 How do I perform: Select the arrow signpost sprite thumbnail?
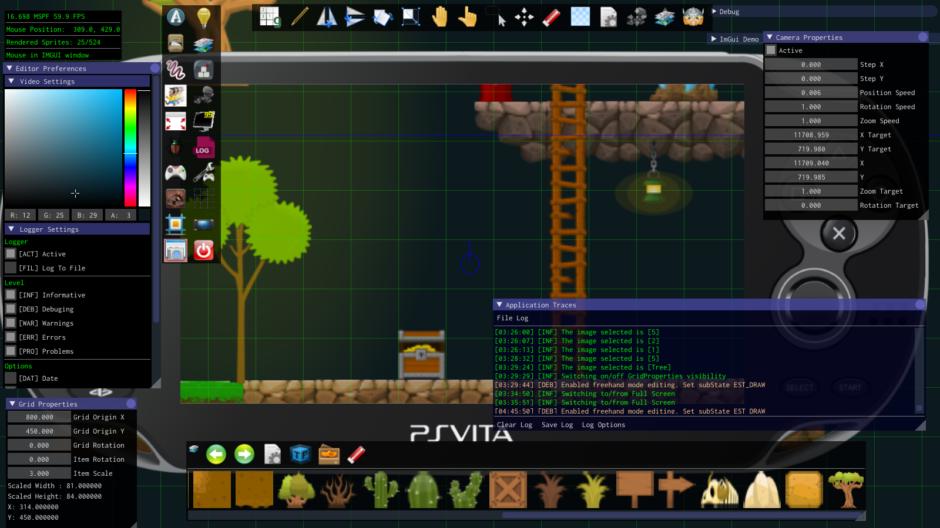click(x=677, y=490)
